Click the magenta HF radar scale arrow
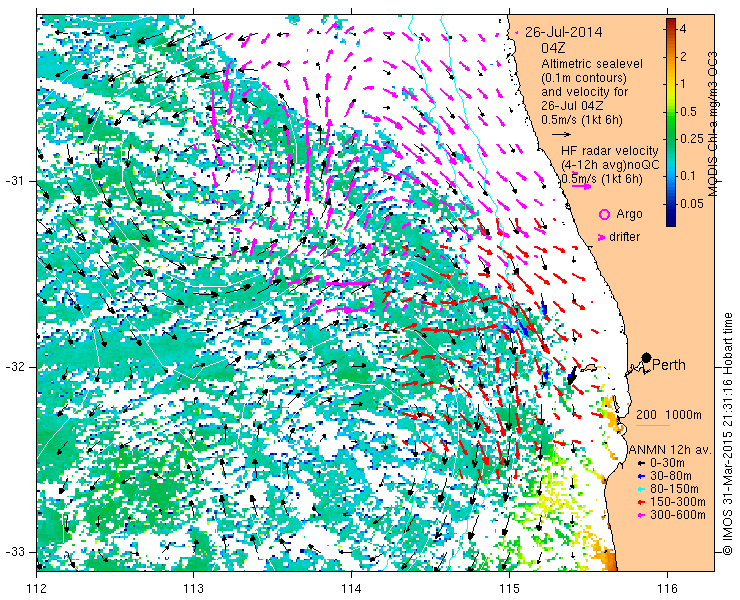Viewport: 740px width, 600px height. point(581,186)
